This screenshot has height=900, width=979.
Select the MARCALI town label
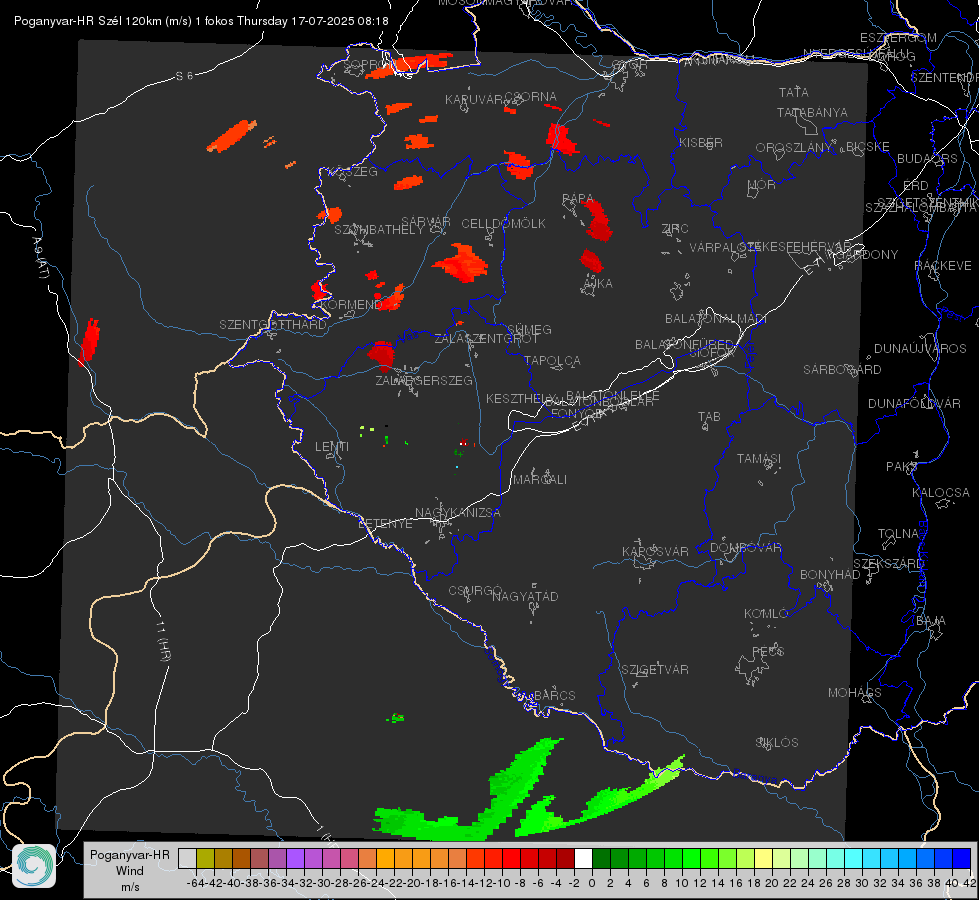539,479
